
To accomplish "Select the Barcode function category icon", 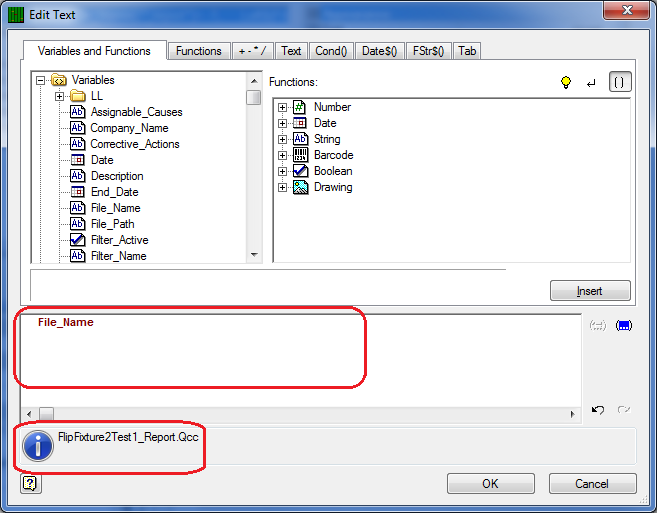I will [300, 155].
